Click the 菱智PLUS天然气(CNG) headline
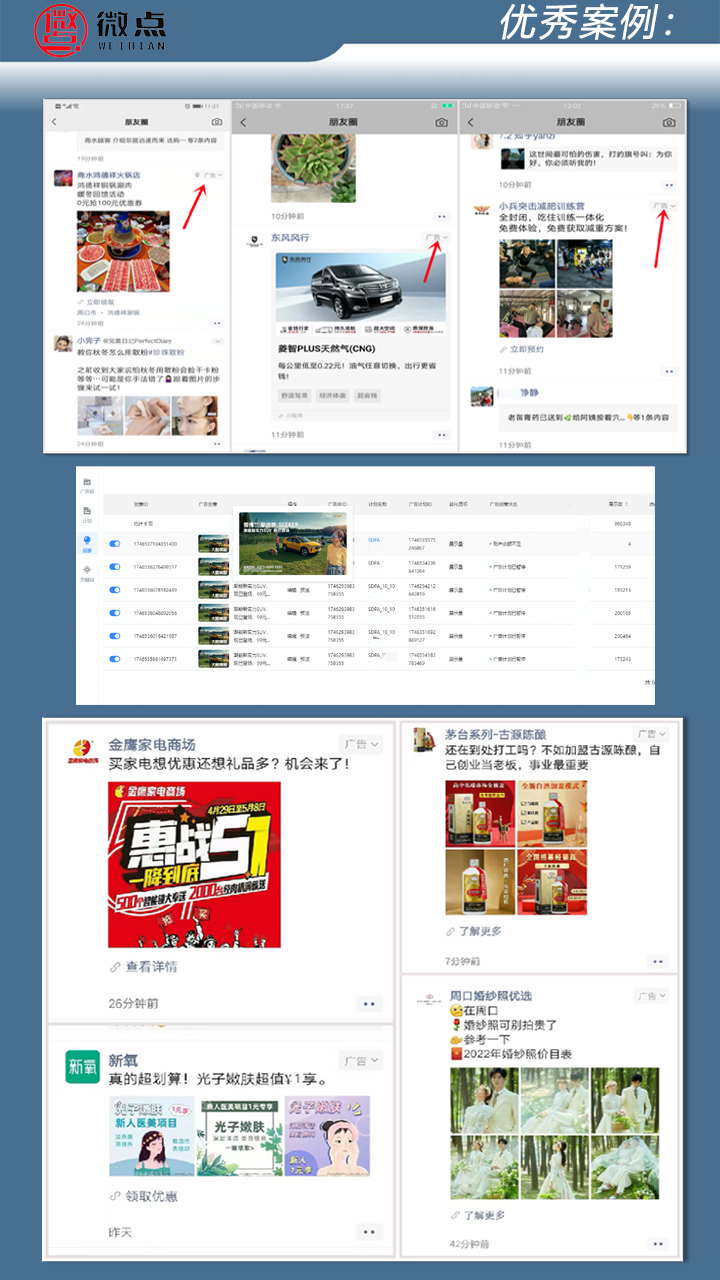Screen dimensions: 720x1280 click(x=327, y=349)
